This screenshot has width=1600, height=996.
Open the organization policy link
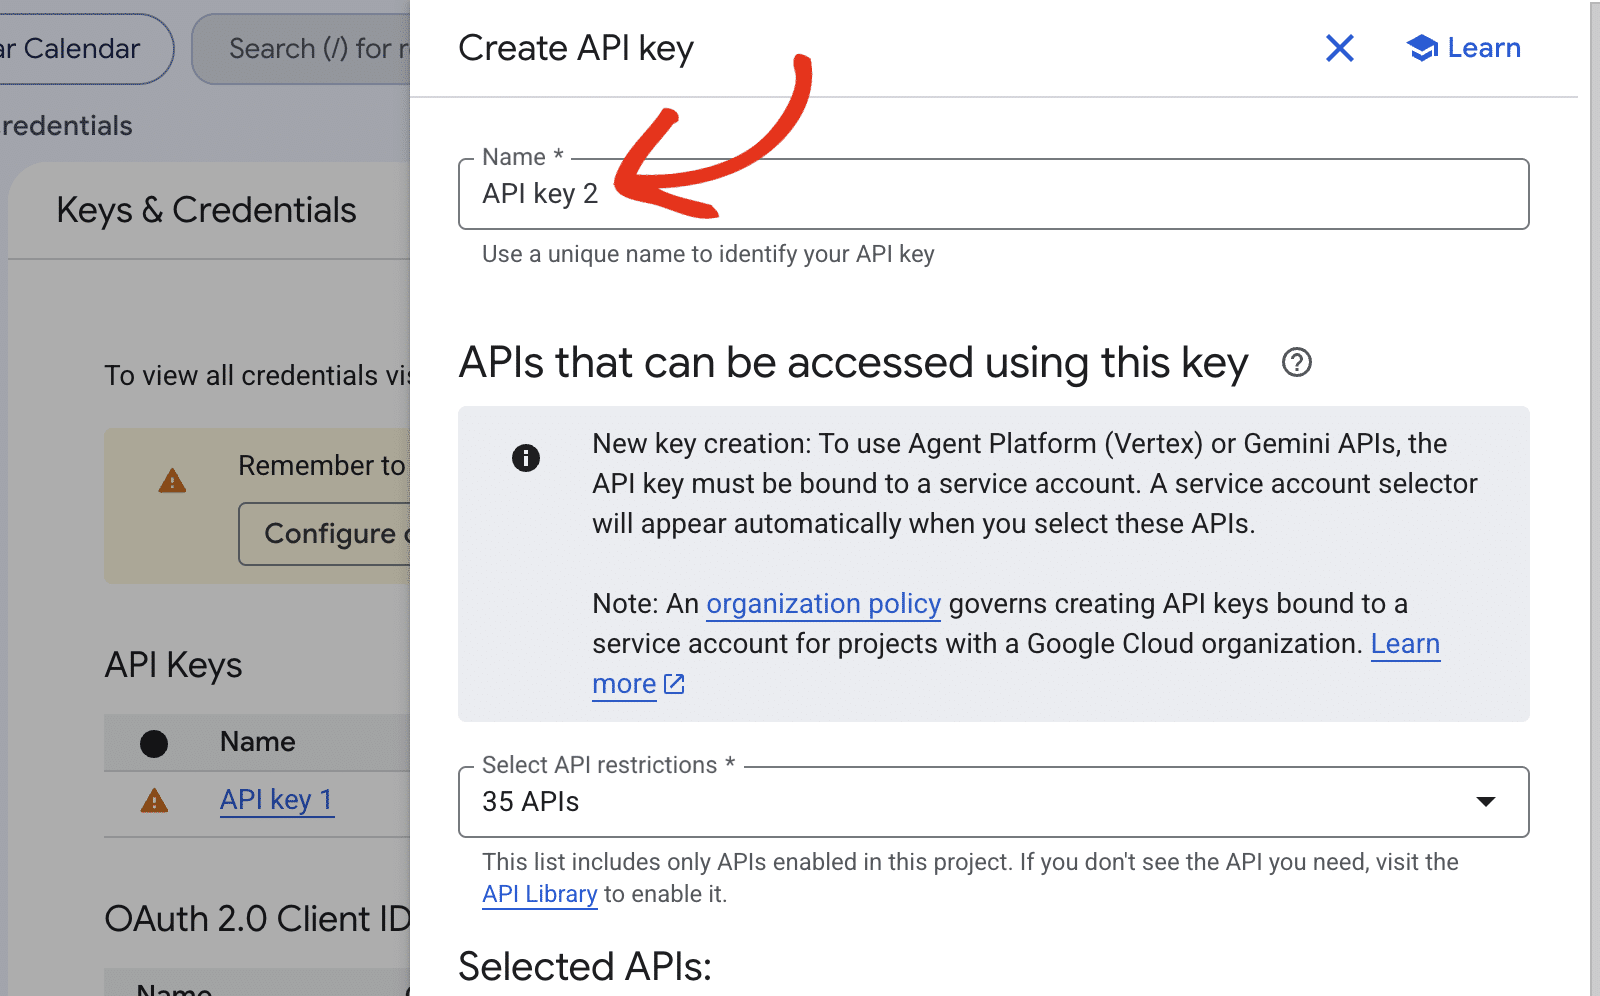pos(823,604)
